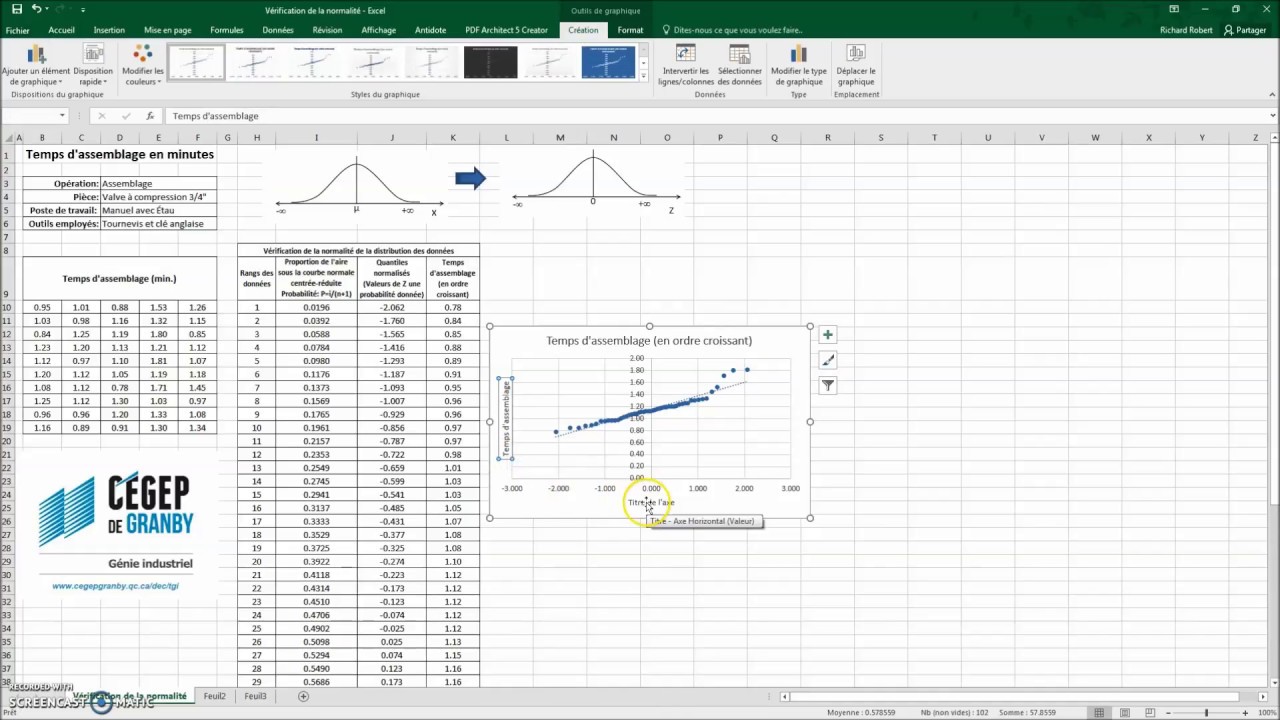Open Disposition rapide layouts dropdown
The image size is (1280, 720).
93,65
